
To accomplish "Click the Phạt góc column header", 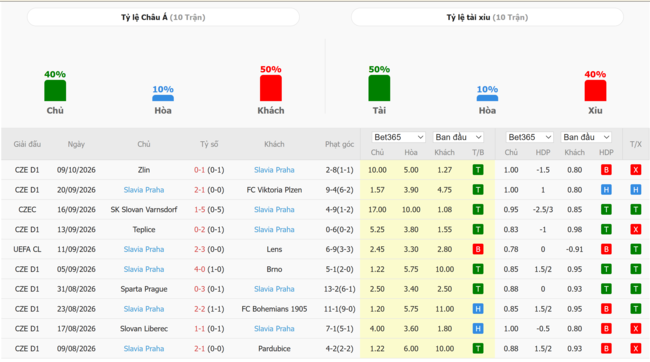I will click(x=340, y=144).
